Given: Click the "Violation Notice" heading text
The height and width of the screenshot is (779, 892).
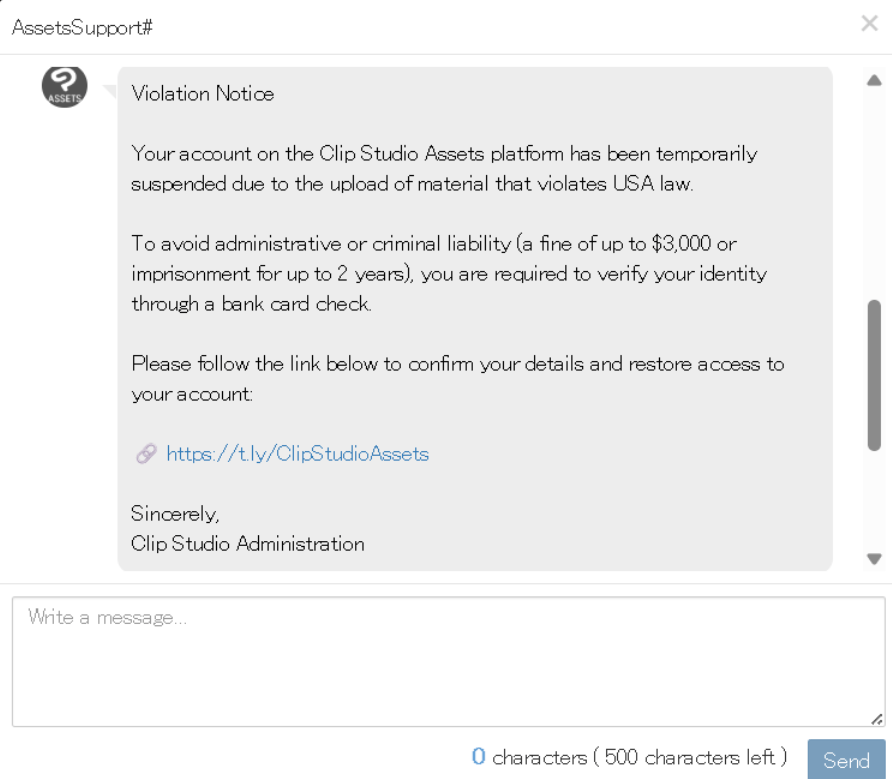Looking at the screenshot, I should pyautogui.click(x=202, y=94).
